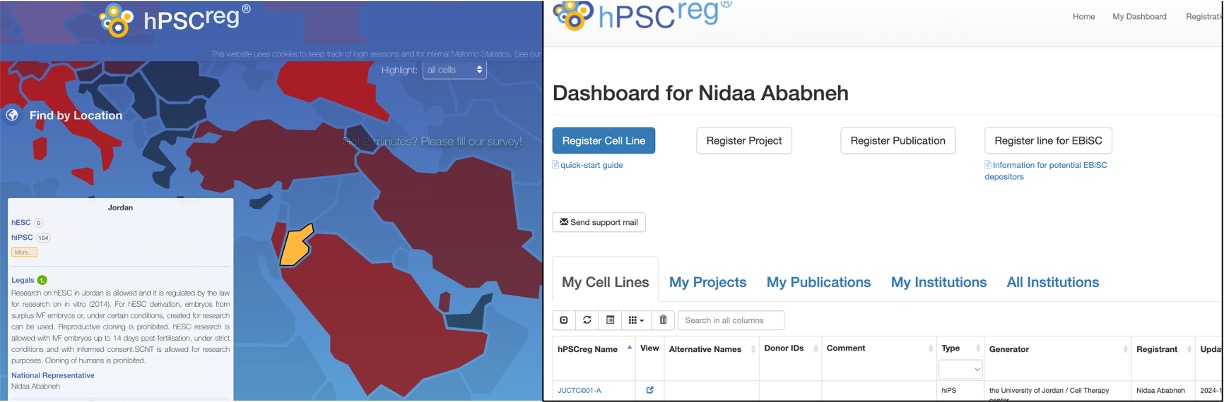The image size is (1224, 402).
Task: Click the refresh icon in table toolbar
Action: [587, 320]
